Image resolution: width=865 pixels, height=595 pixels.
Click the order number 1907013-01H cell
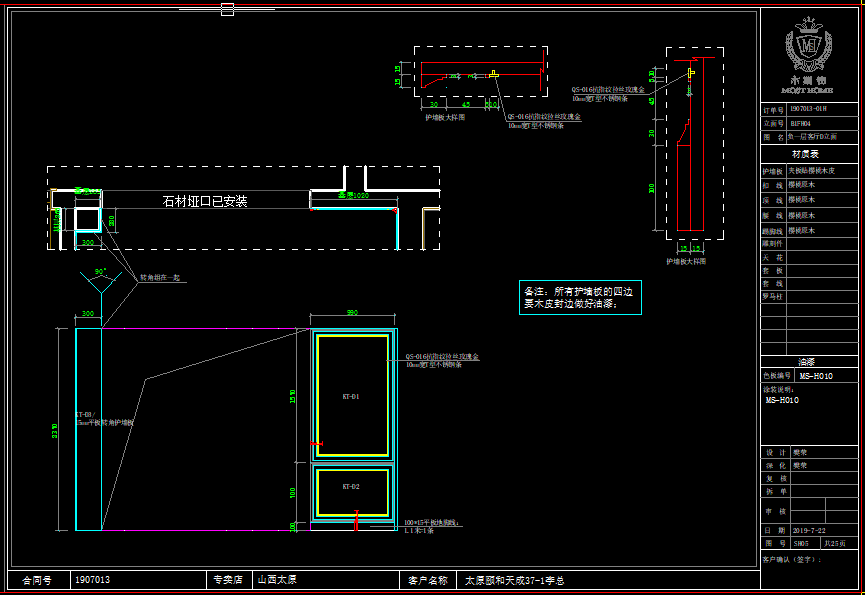click(809, 108)
